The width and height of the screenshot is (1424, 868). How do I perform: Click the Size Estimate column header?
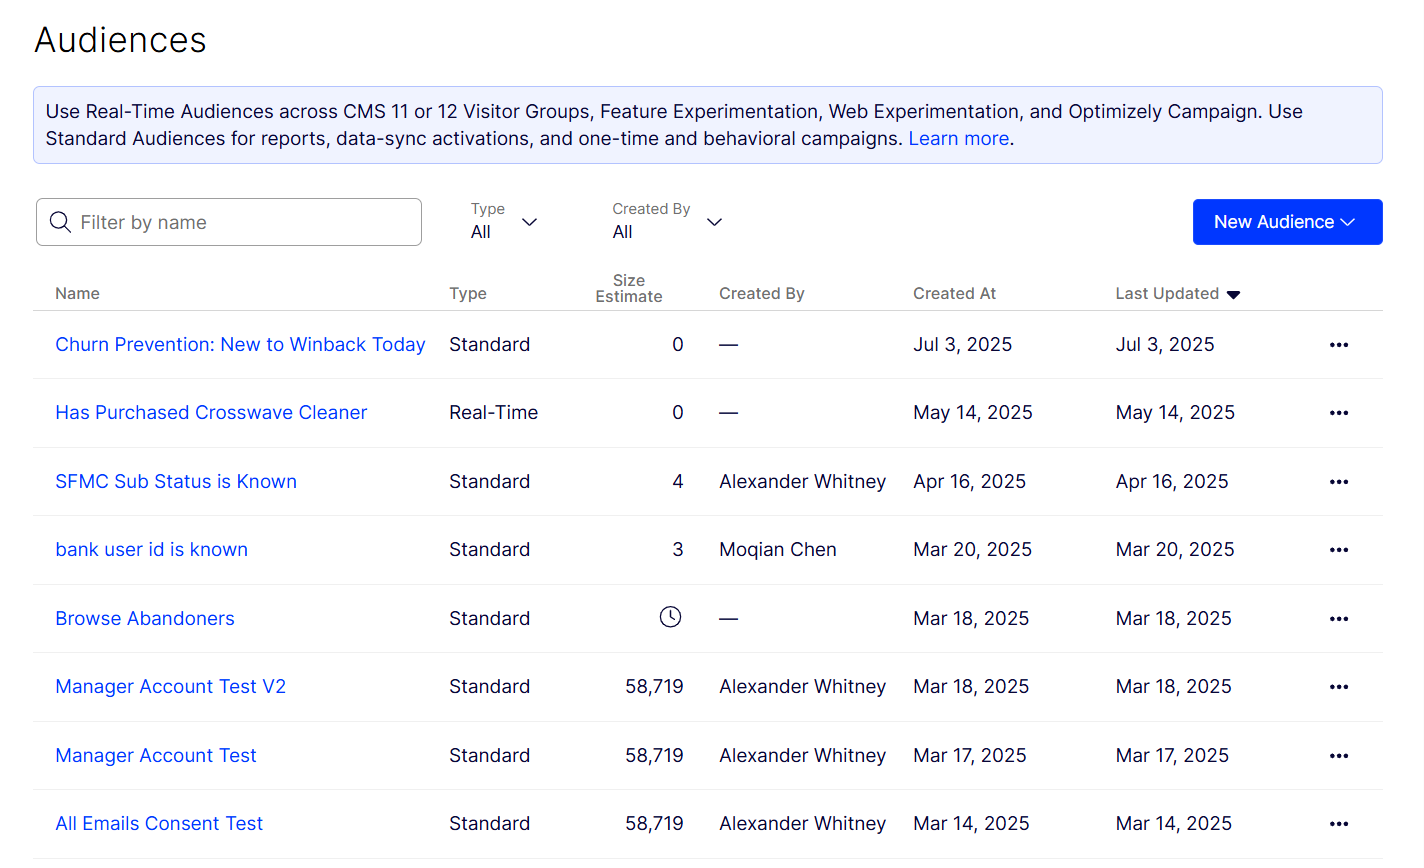(x=628, y=289)
